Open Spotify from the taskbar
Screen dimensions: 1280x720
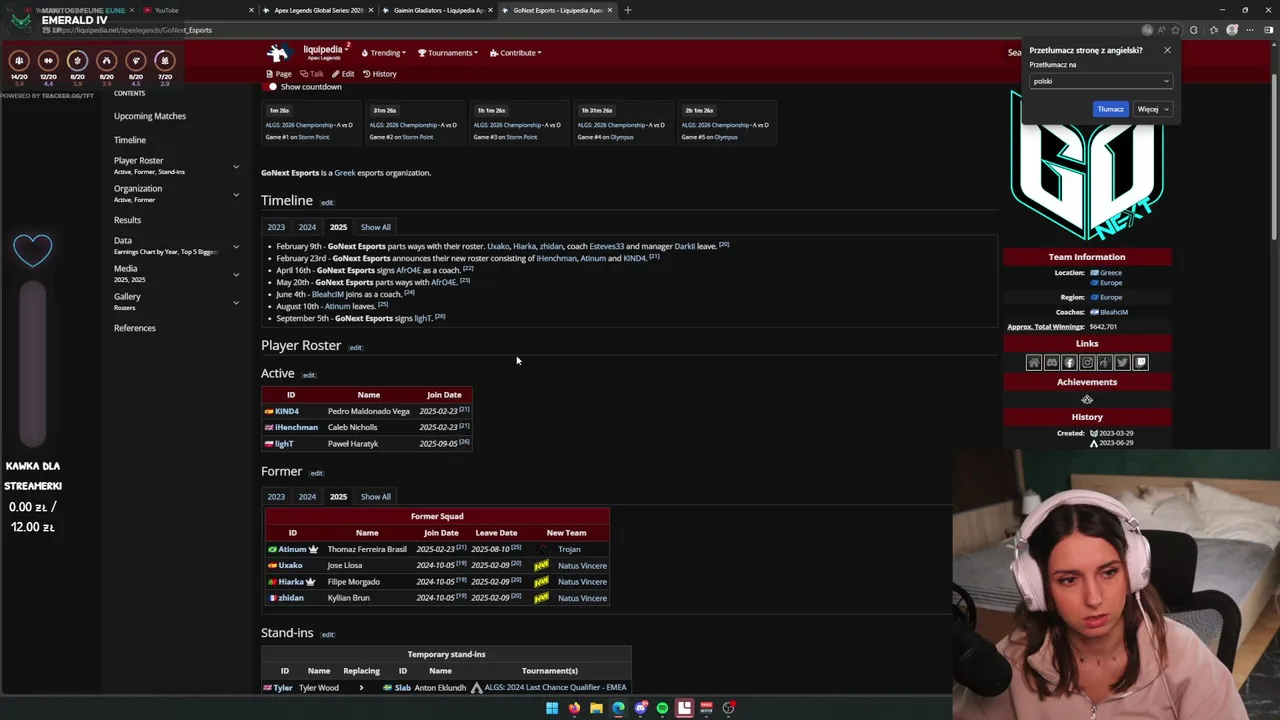point(662,708)
